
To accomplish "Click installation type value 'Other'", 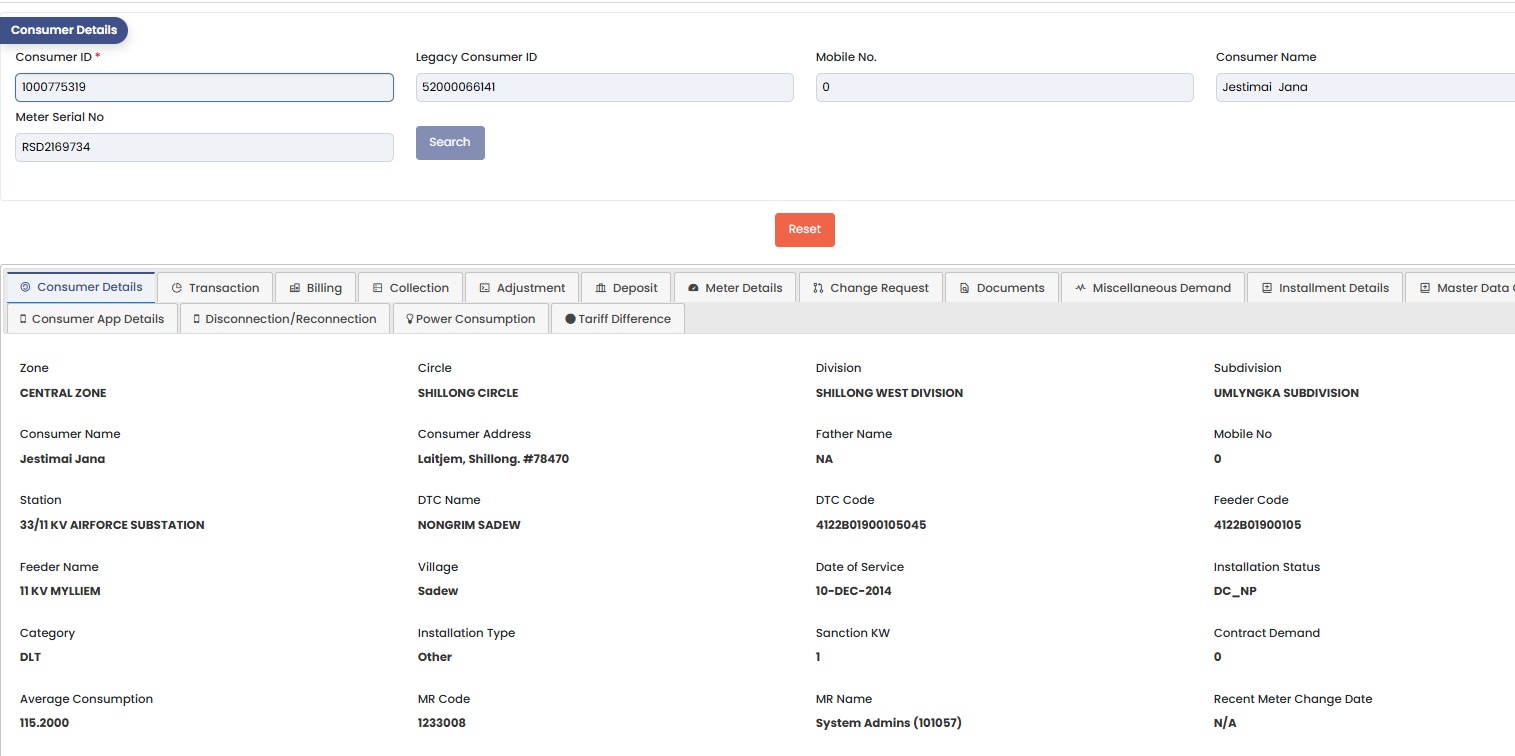I will 435,657.
